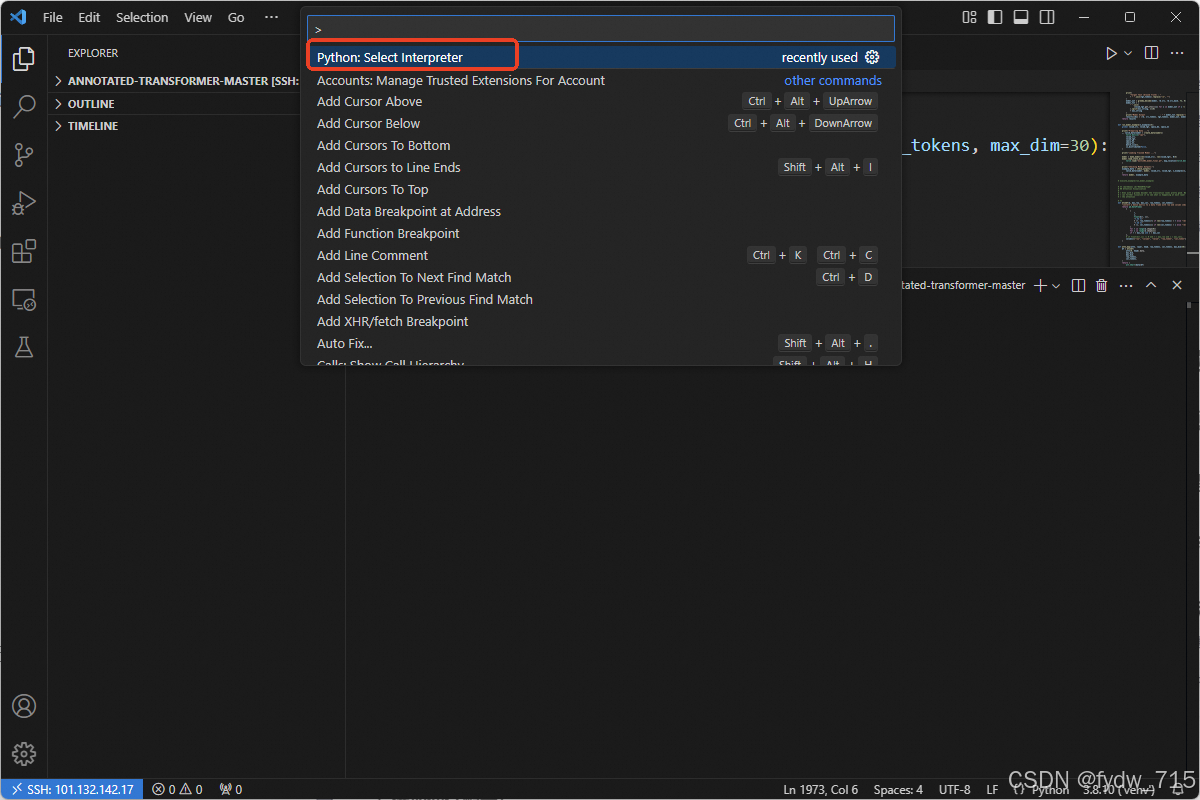Choose Add Cursors To Top command
Screen dimensions: 1200x800
point(601,189)
